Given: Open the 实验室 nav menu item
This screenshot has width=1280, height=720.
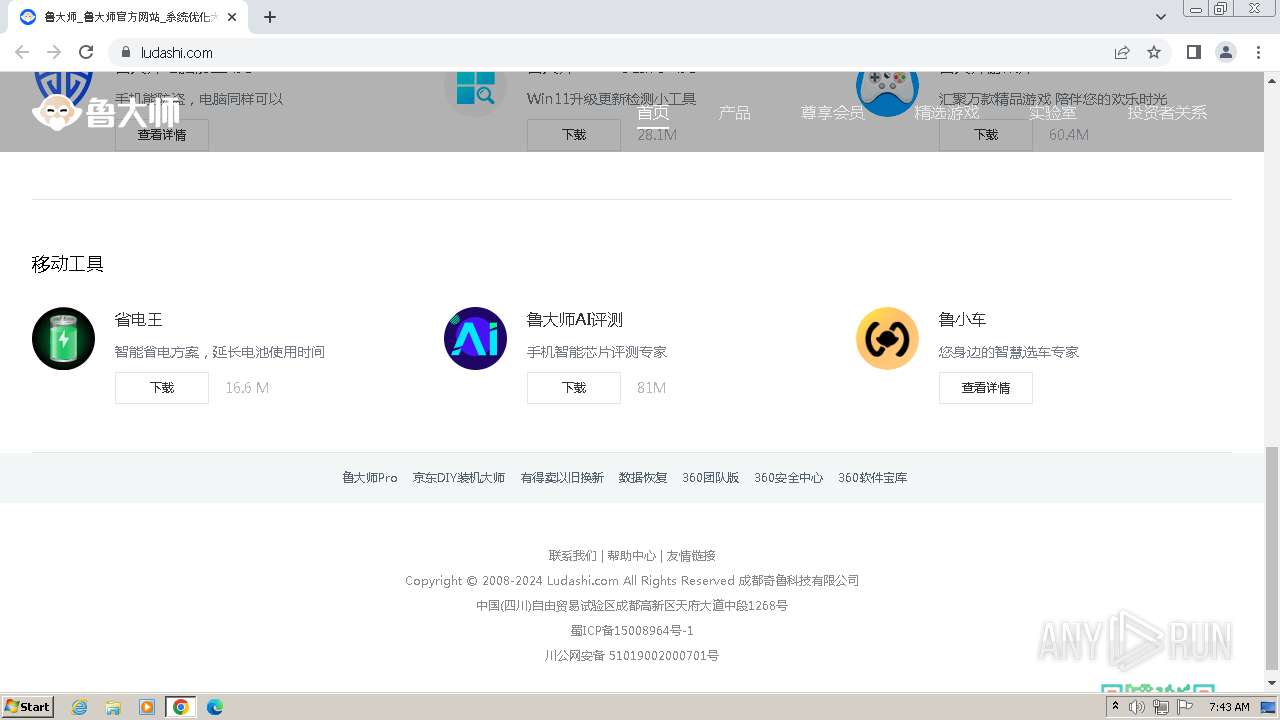Looking at the screenshot, I should click(x=1052, y=113).
